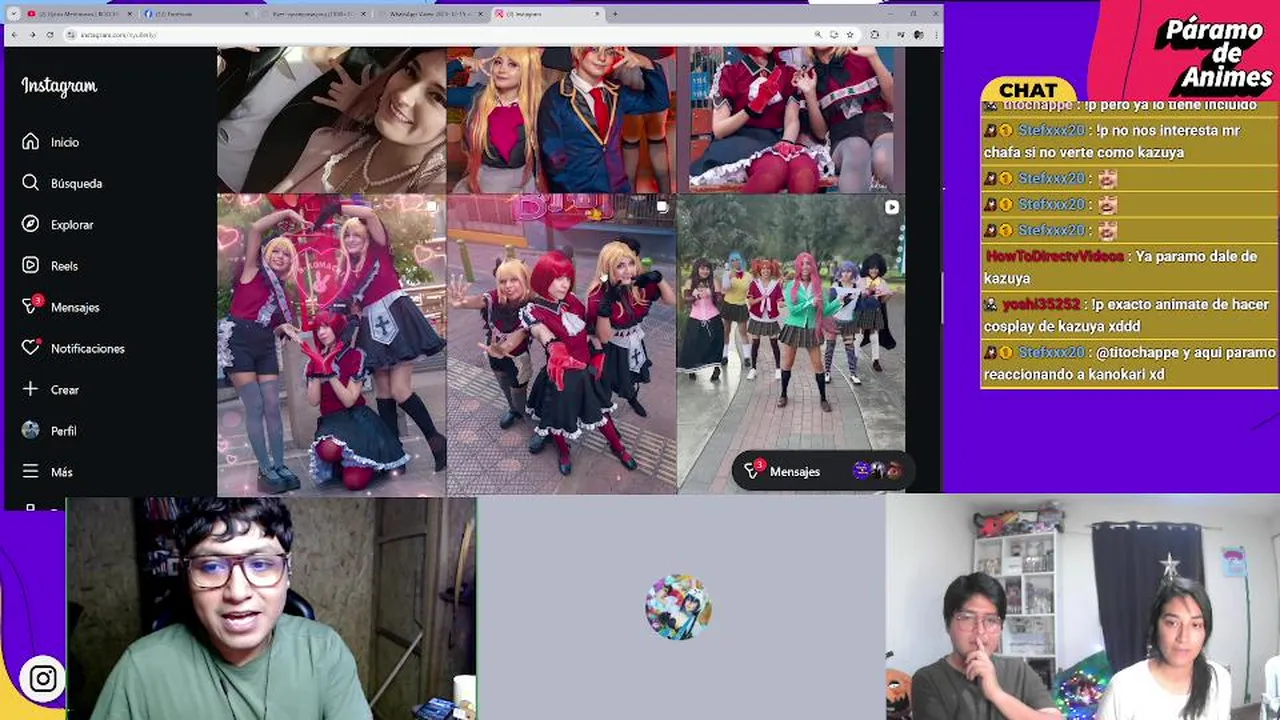
Task: Open Notificaciones with the heart icon
Action: 72,348
